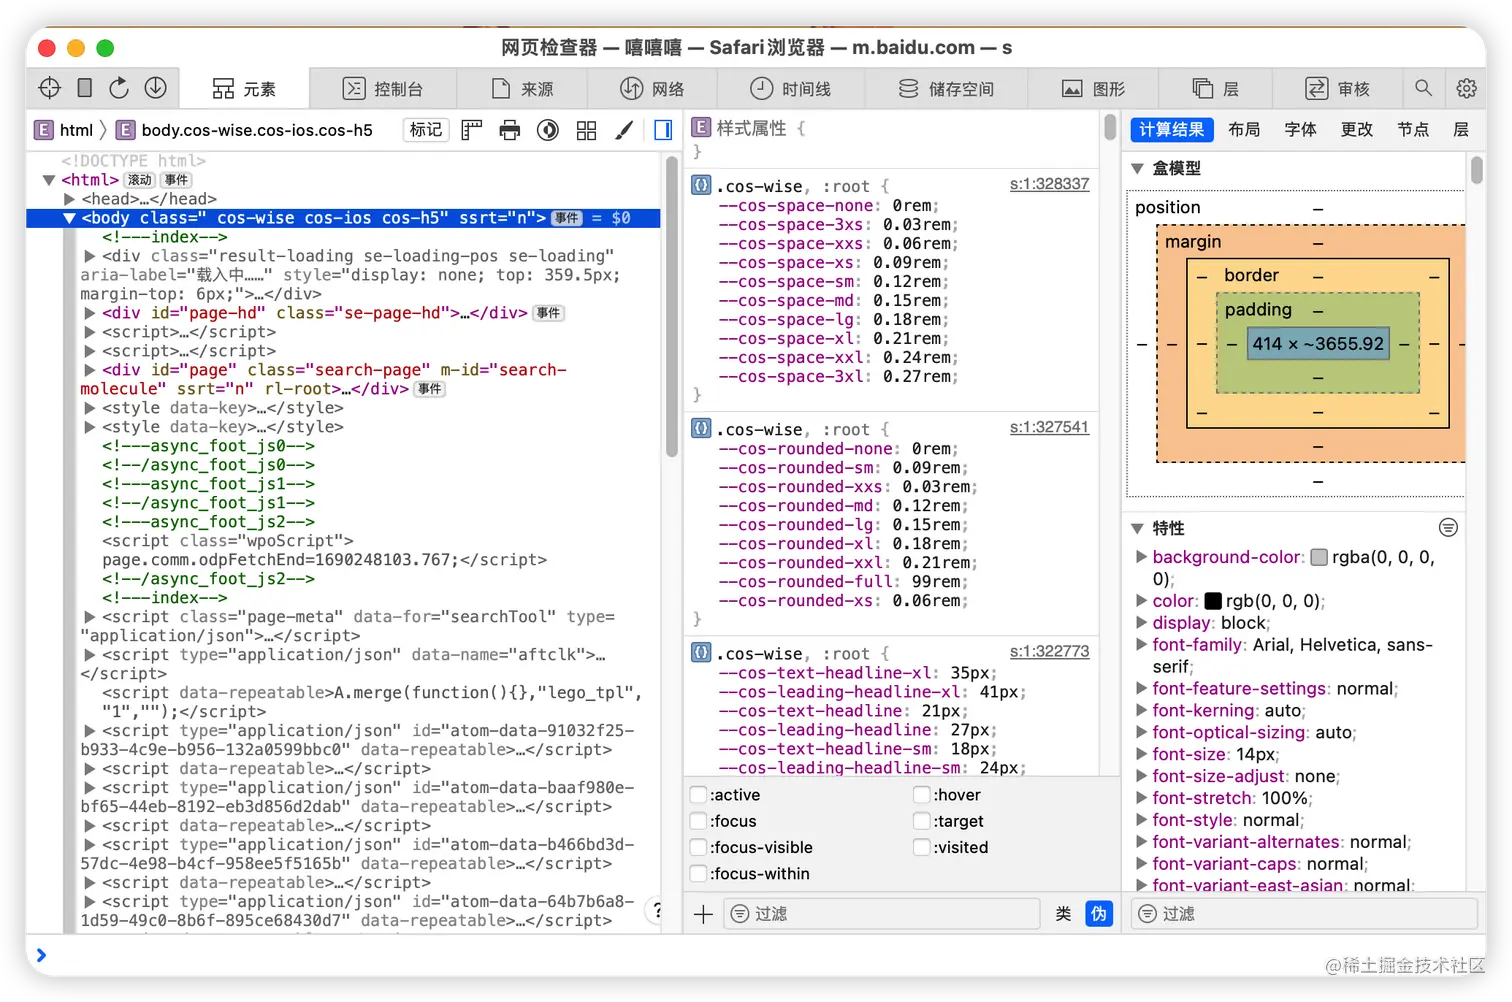
Task: Click the computed panel 过滤 field
Action: tap(1305, 914)
